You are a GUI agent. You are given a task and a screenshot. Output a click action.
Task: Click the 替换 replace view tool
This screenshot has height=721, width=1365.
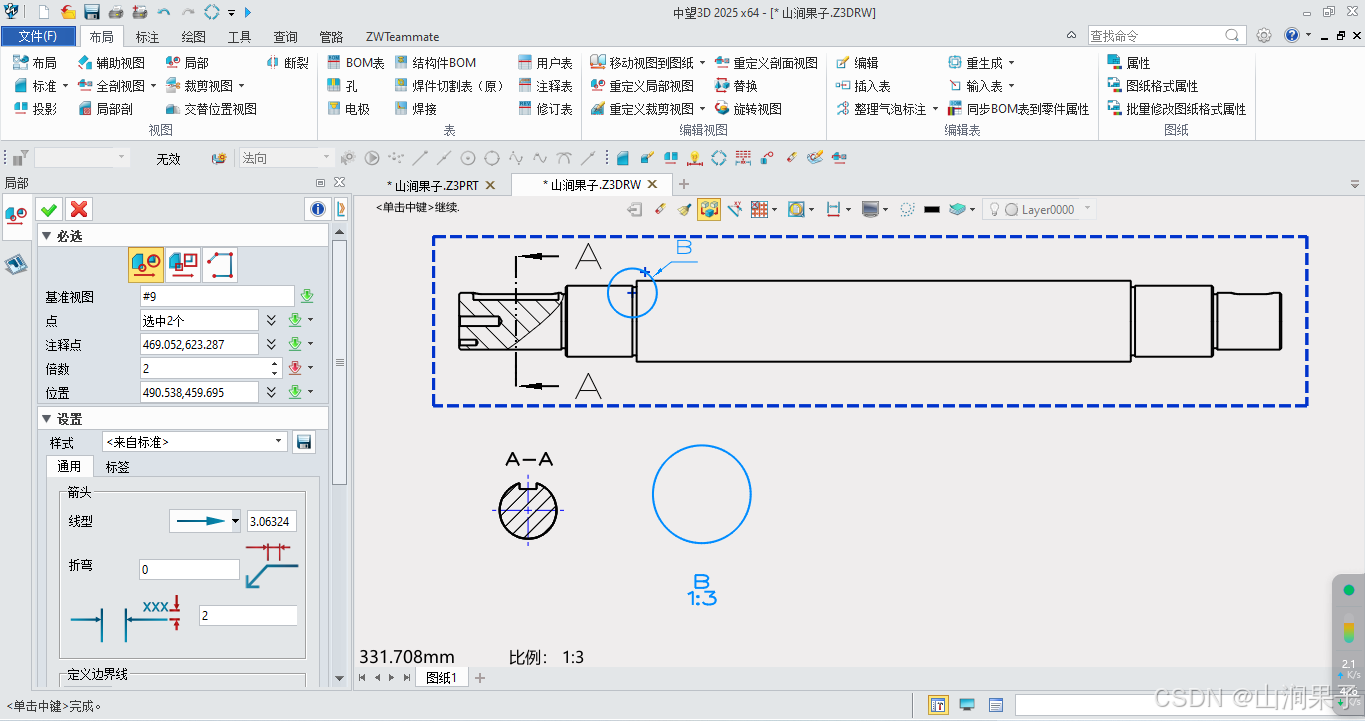737,86
